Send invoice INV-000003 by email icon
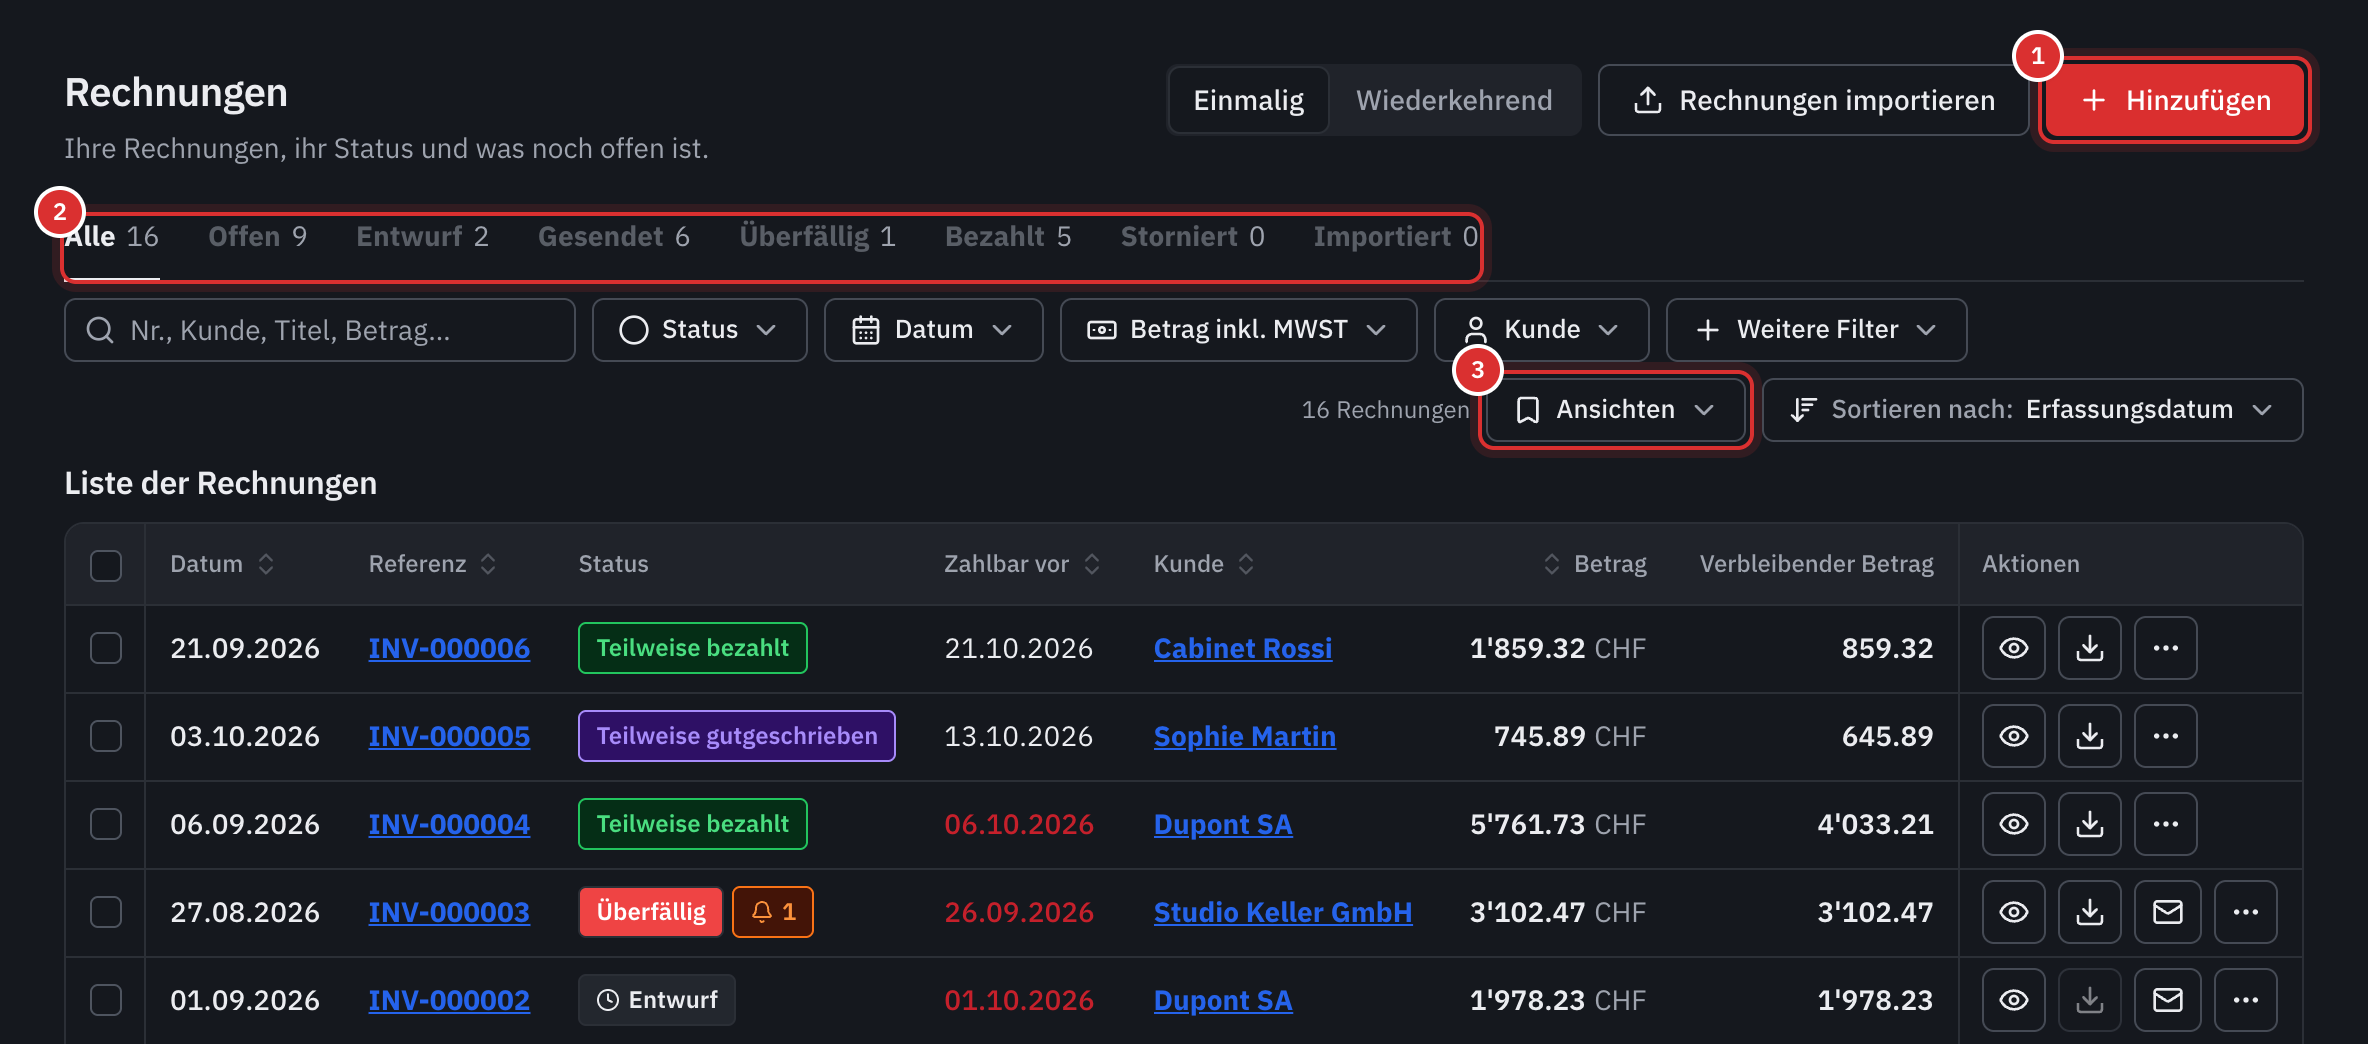Image resolution: width=2368 pixels, height=1044 pixels. pyautogui.click(x=2167, y=912)
